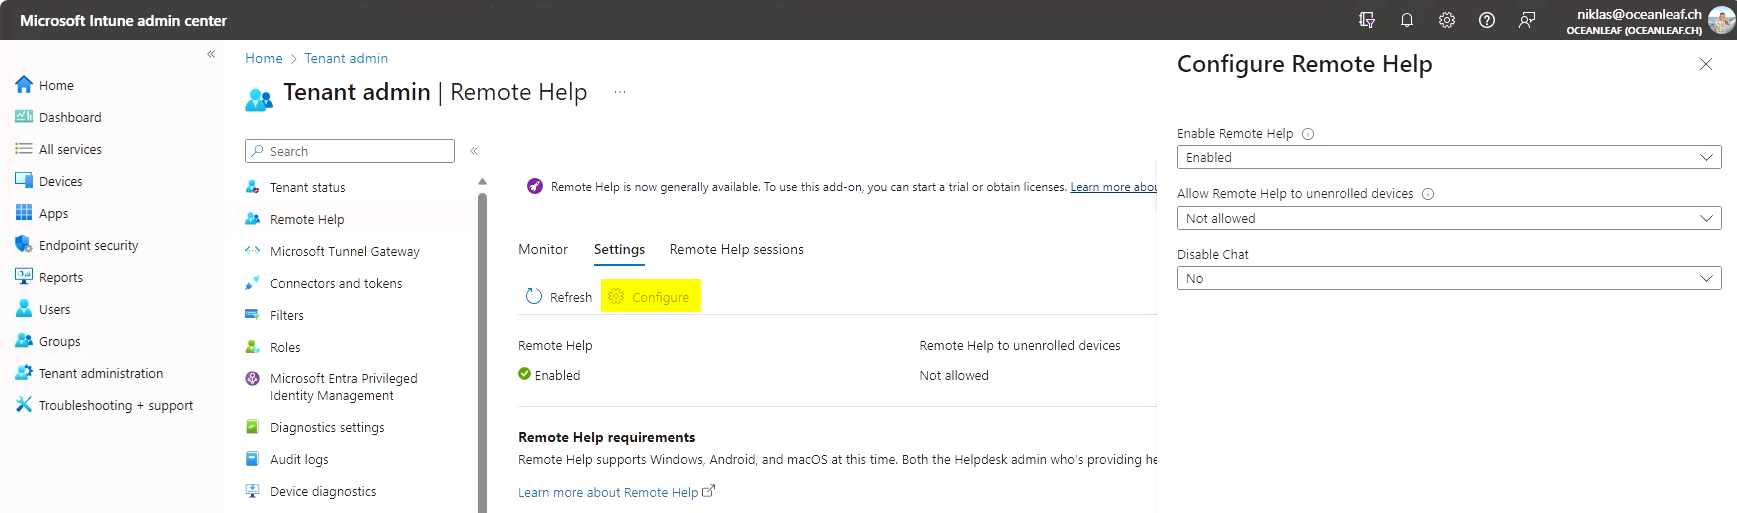Click the Diagnostics settings icon
Viewport: 1737px width, 513px height.
pos(253,427)
